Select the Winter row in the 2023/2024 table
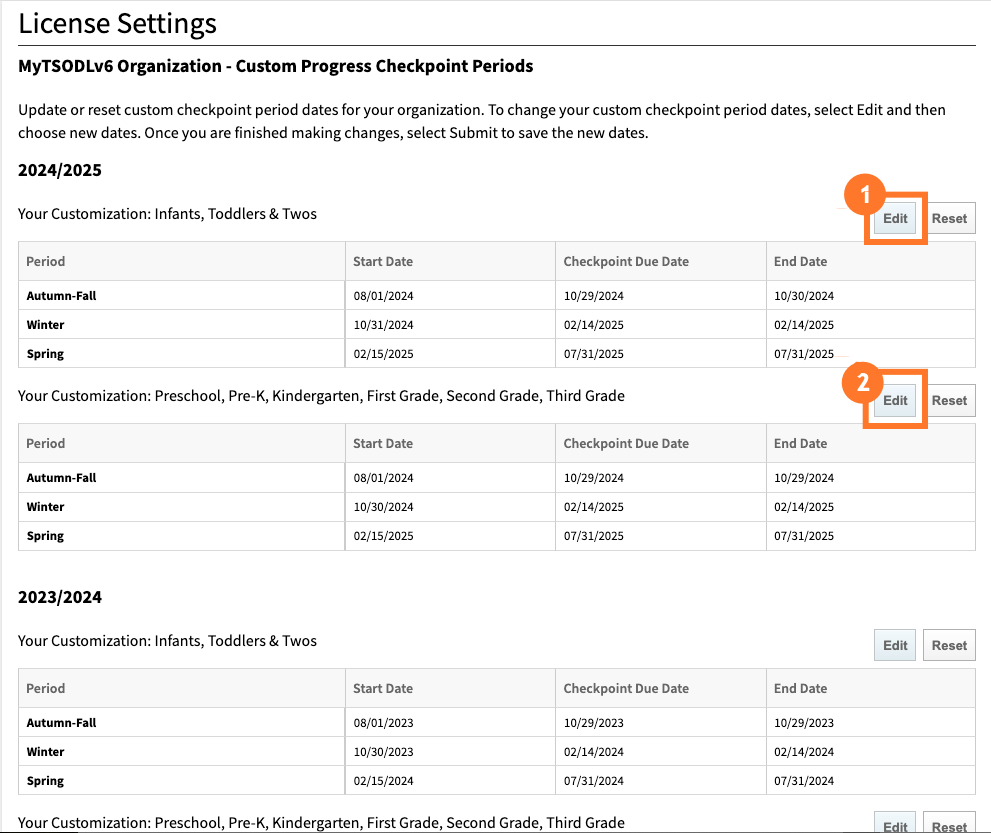 coord(46,751)
